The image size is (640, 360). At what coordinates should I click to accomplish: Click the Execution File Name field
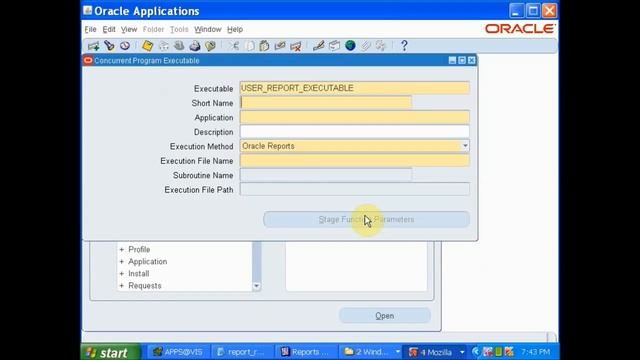pyautogui.click(x=354, y=161)
